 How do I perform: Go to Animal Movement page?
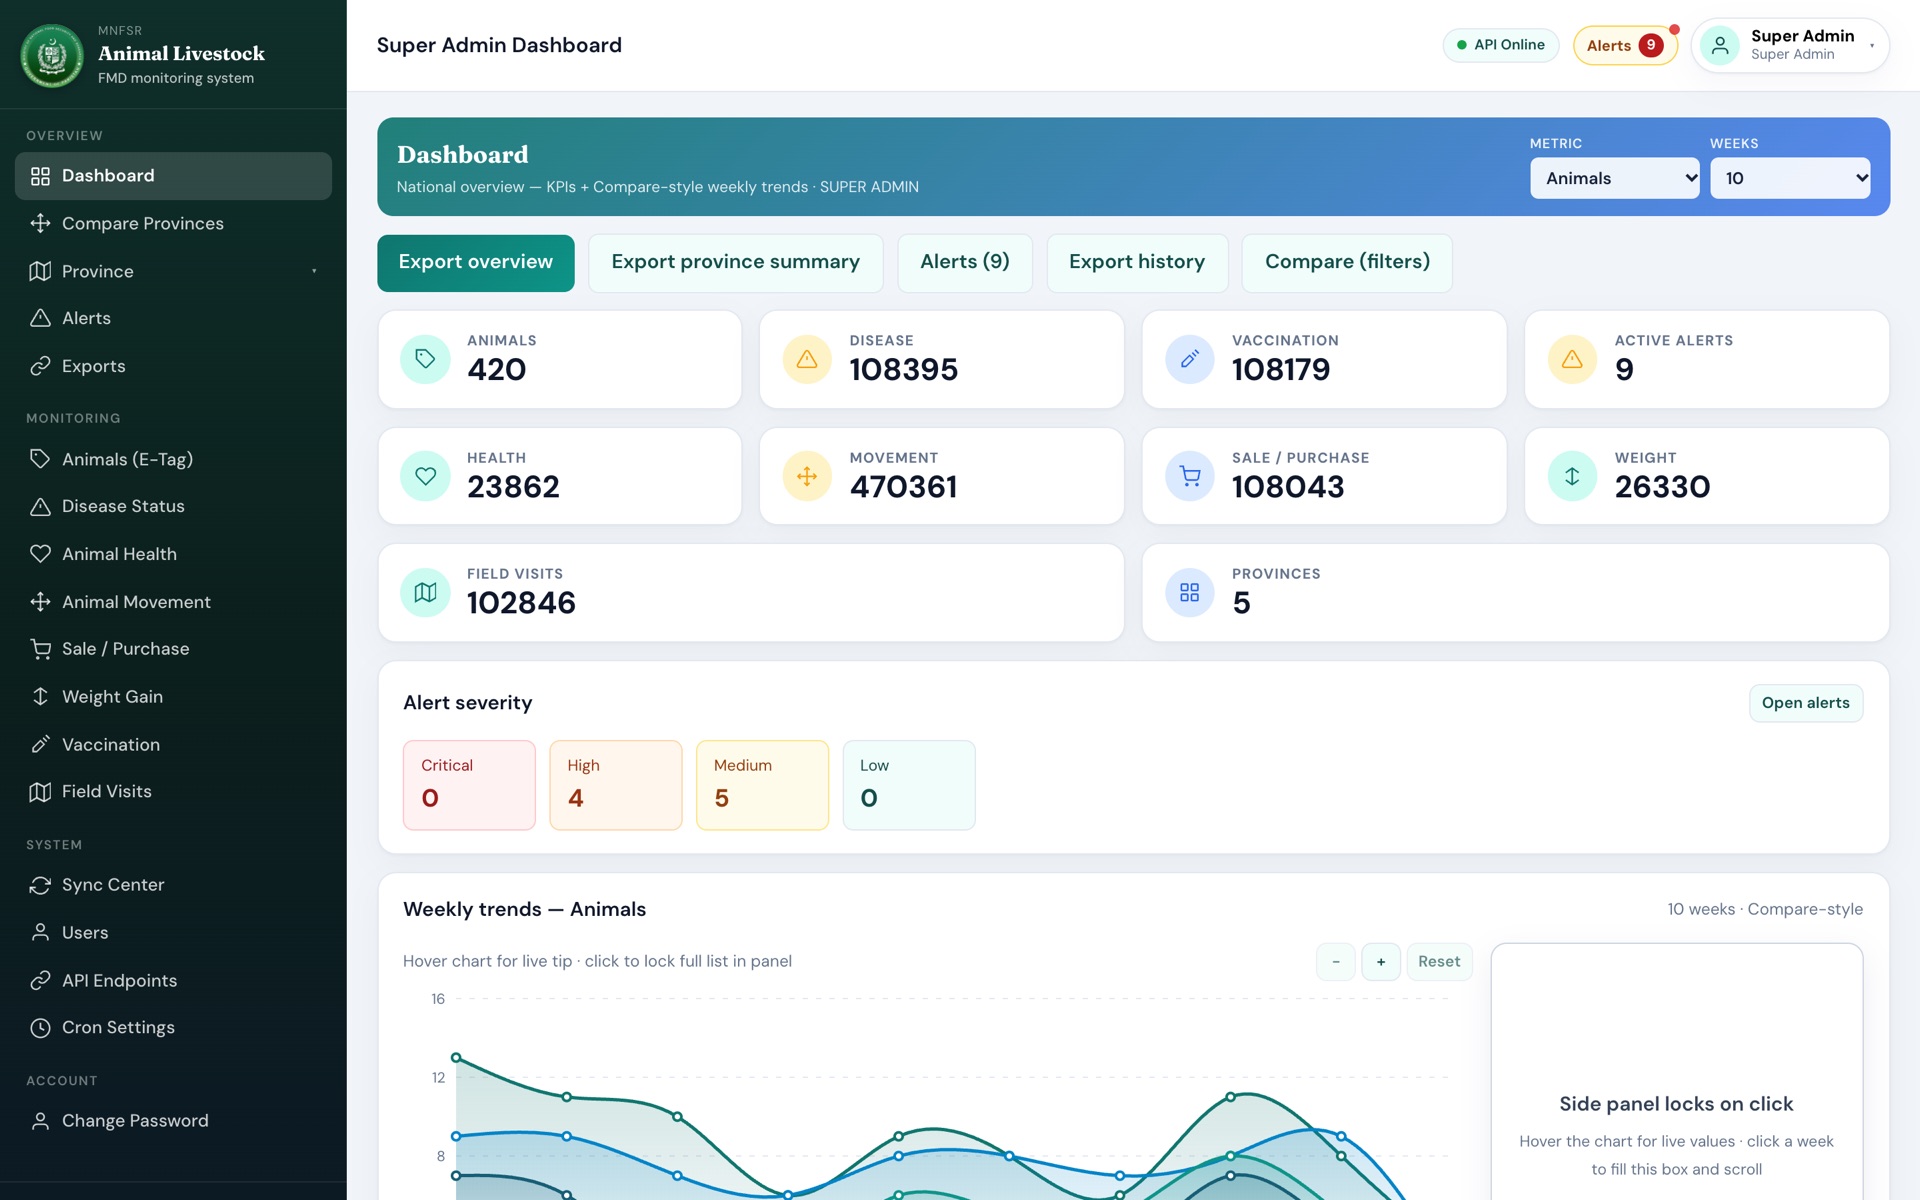coord(173,602)
